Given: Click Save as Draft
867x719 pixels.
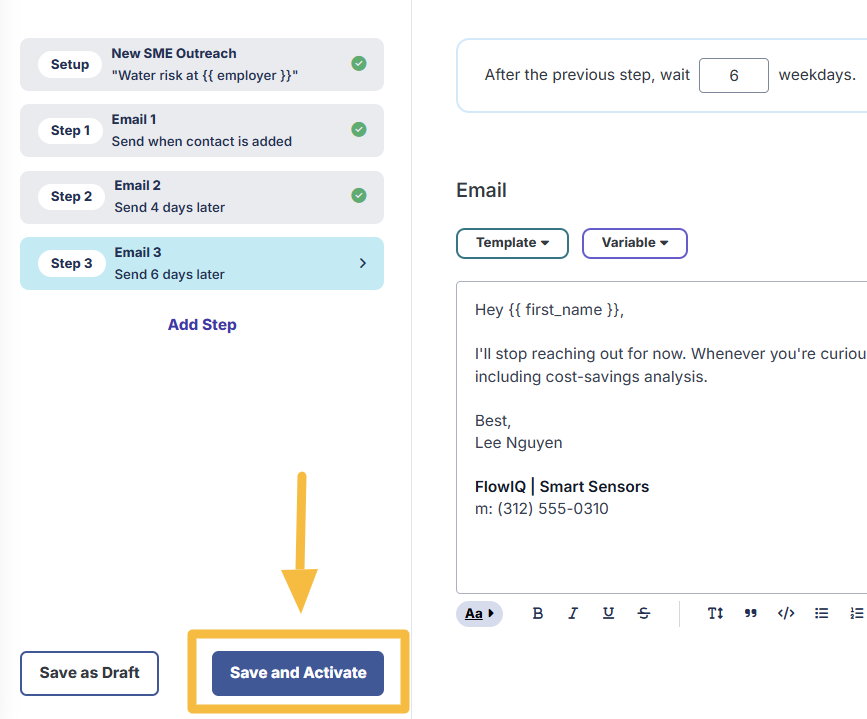Looking at the screenshot, I should click(89, 673).
